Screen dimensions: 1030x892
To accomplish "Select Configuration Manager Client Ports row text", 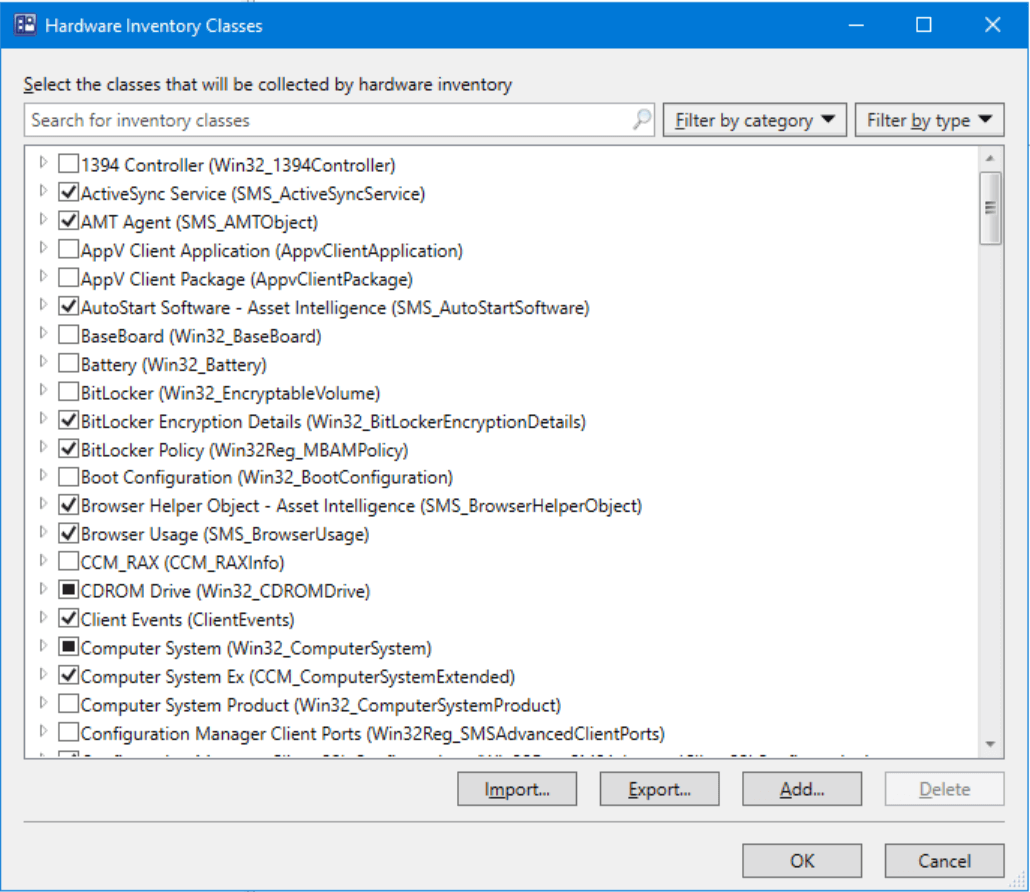I will [372, 733].
